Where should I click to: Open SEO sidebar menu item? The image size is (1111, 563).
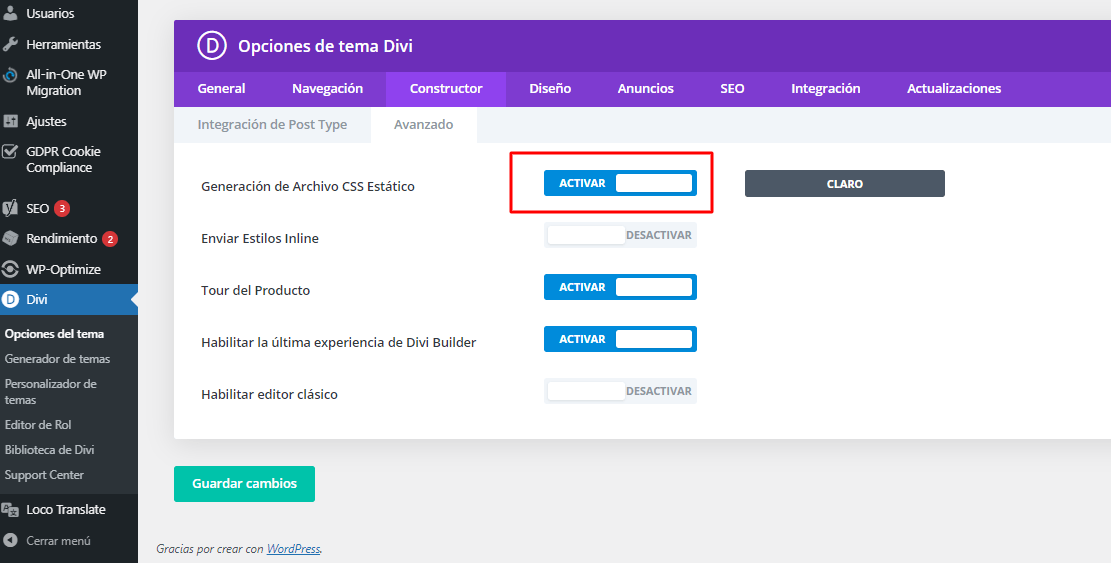coord(69,208)
